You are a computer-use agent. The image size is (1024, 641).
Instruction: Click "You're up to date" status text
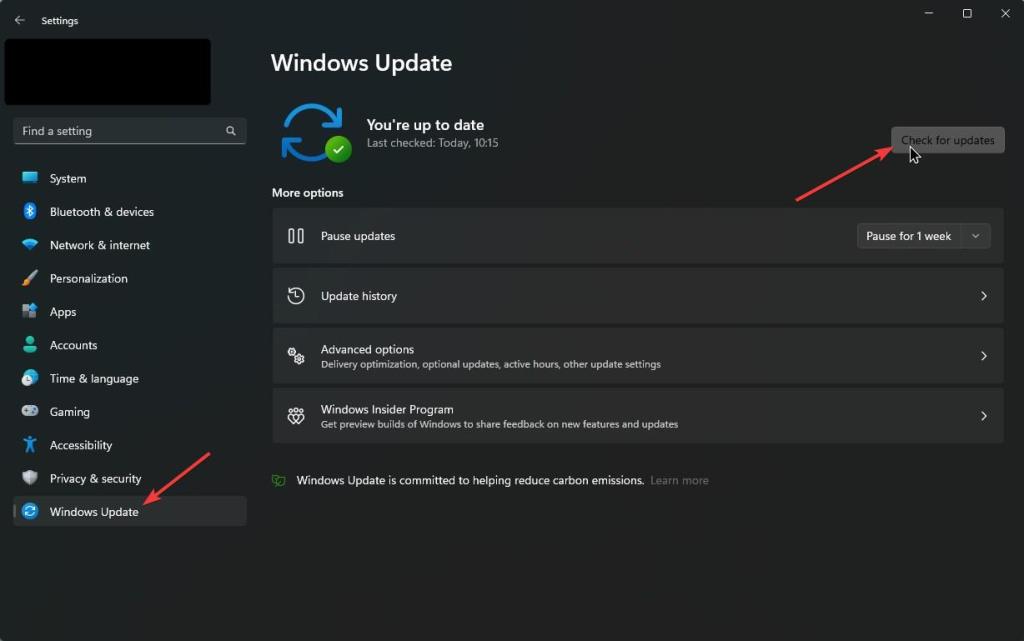tap(425, 125)
